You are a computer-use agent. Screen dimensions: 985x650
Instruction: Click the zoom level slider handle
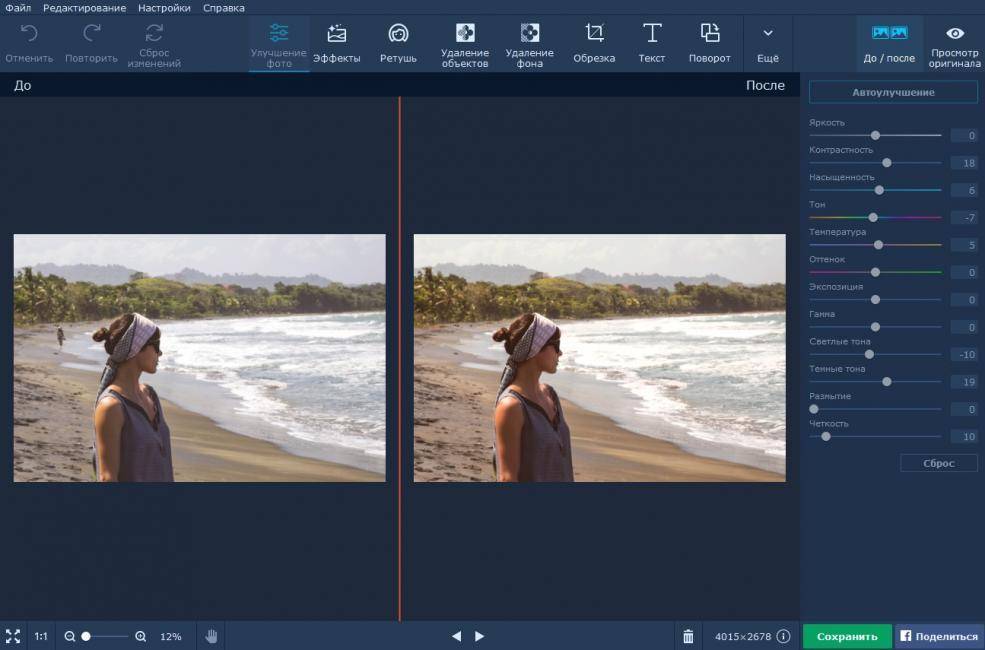(x=86, y=636)
